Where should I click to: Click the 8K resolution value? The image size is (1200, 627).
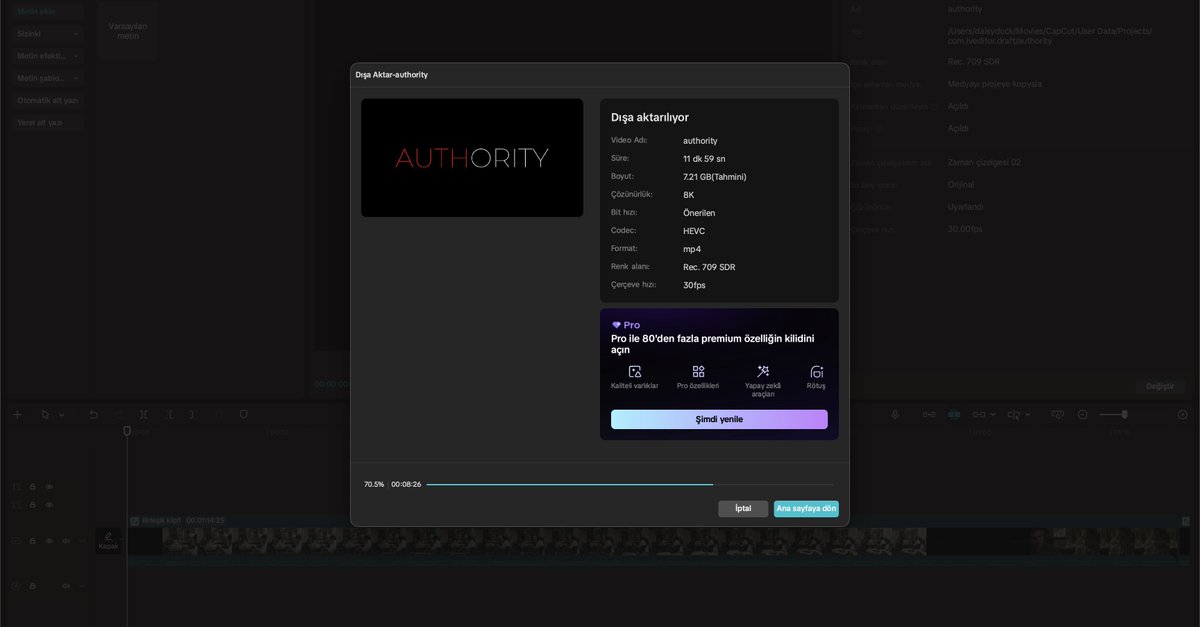coord(689,195)
